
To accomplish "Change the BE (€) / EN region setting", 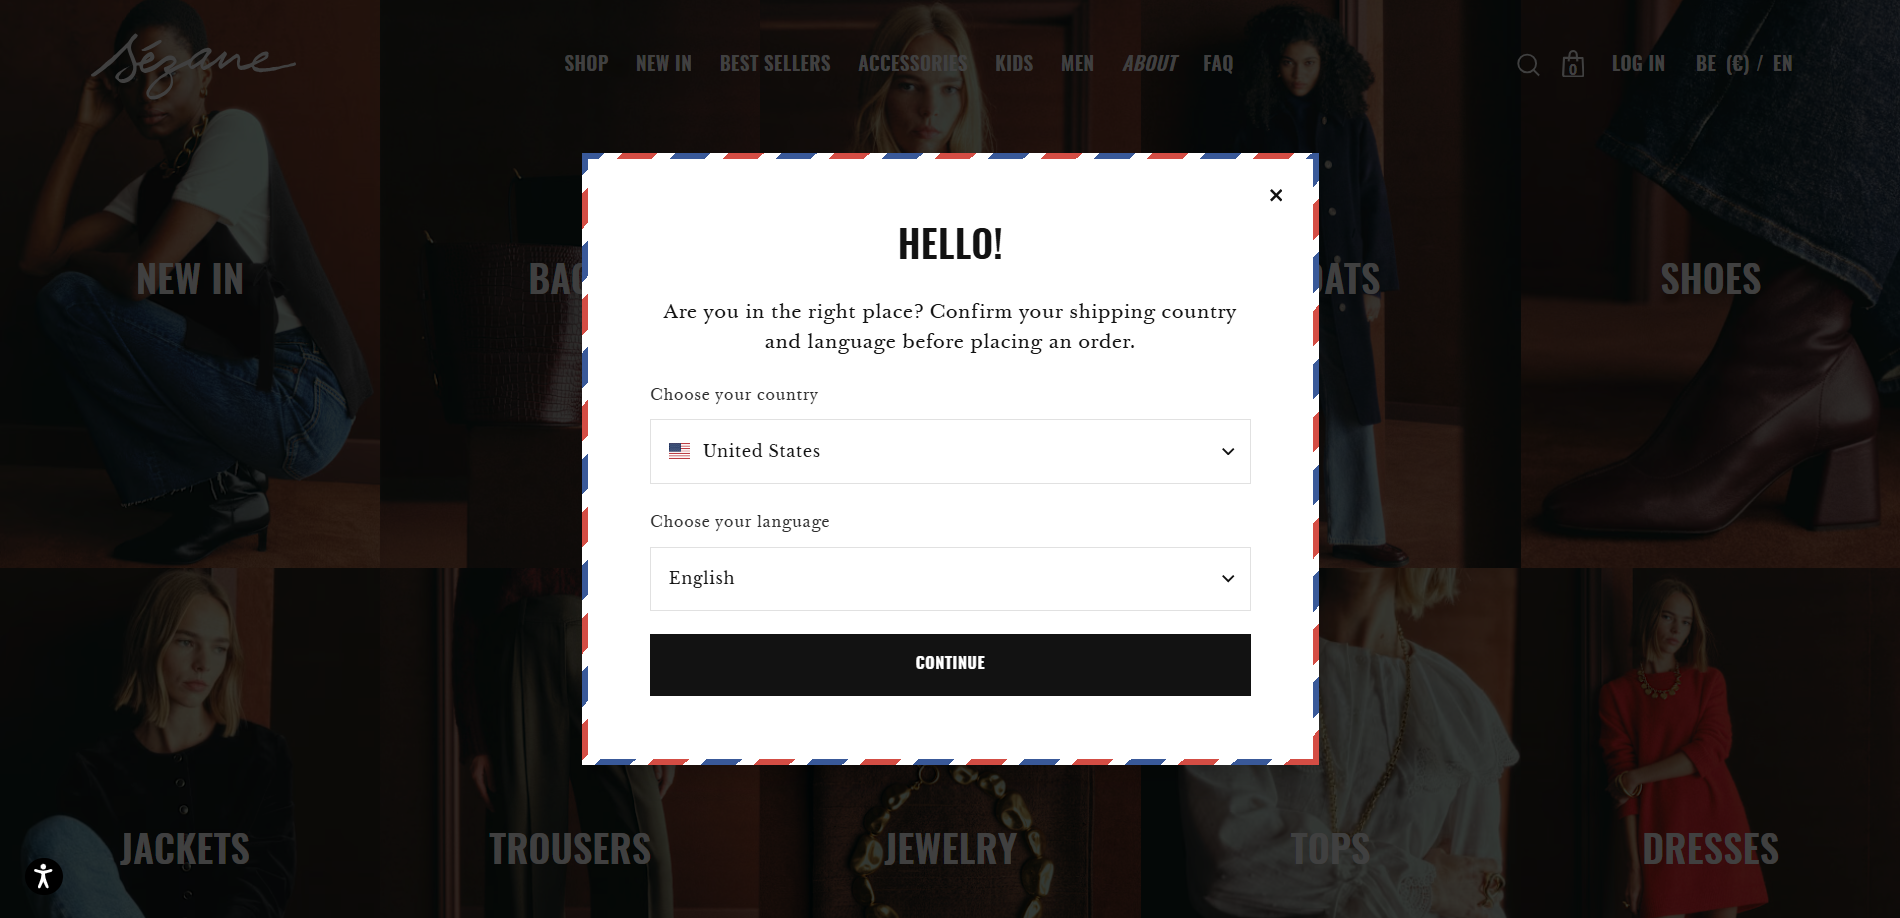I will [1744, 64].
